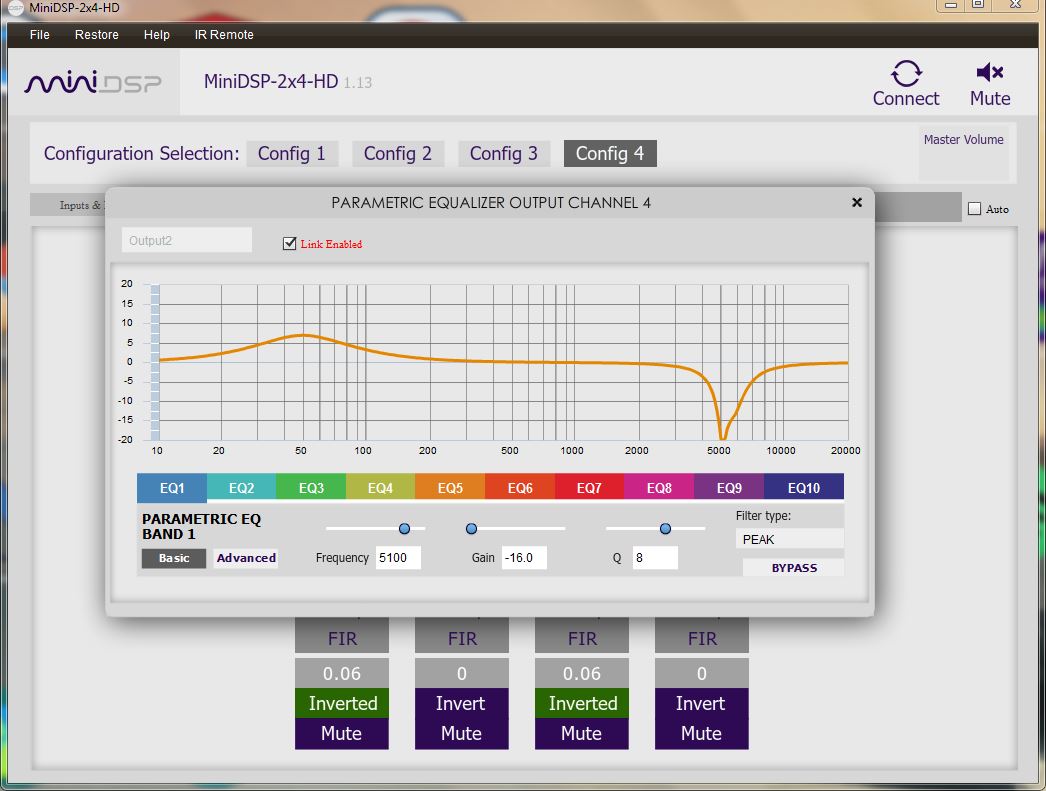Open the Restore menu
Viewport: 1046px width, 791px height.
[97, 35]
